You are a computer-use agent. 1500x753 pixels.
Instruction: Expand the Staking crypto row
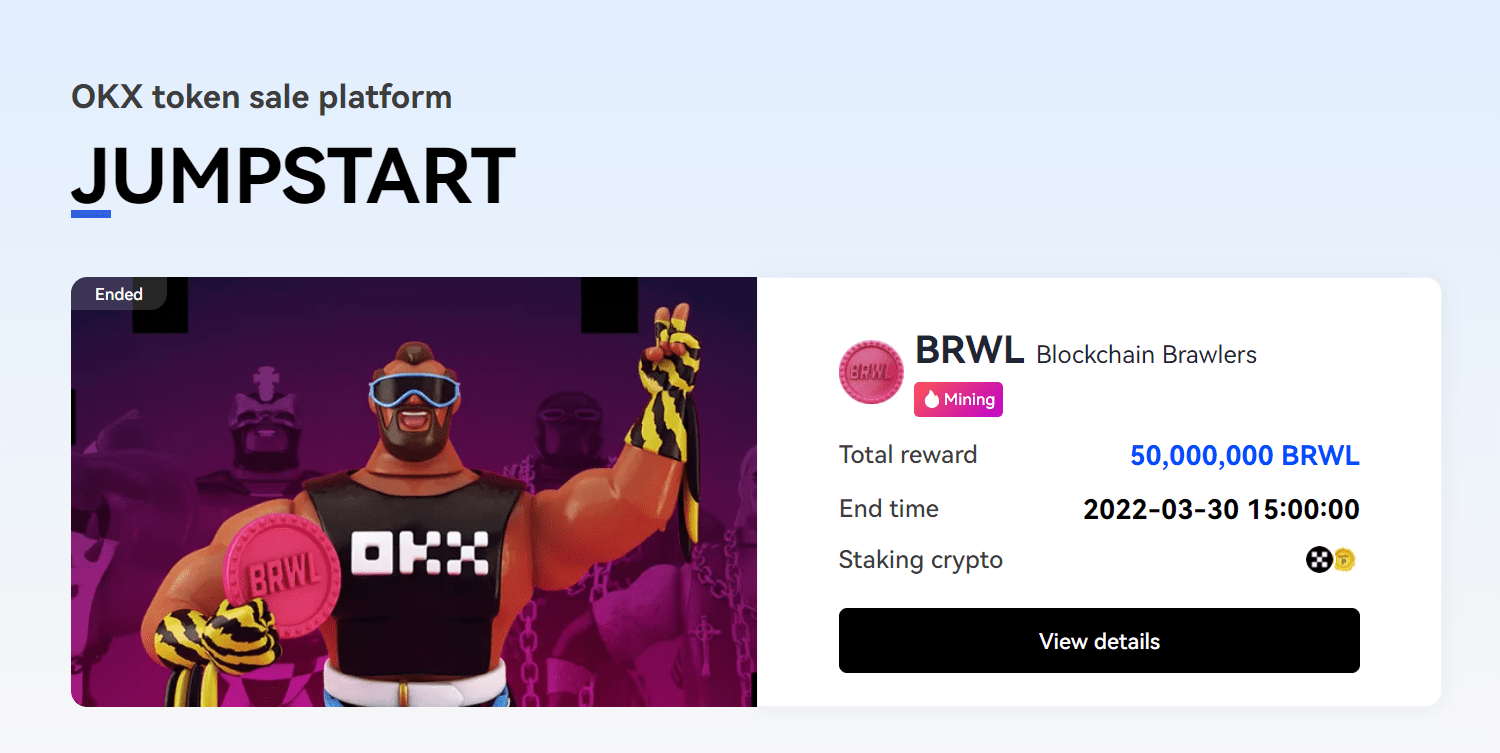920,560
